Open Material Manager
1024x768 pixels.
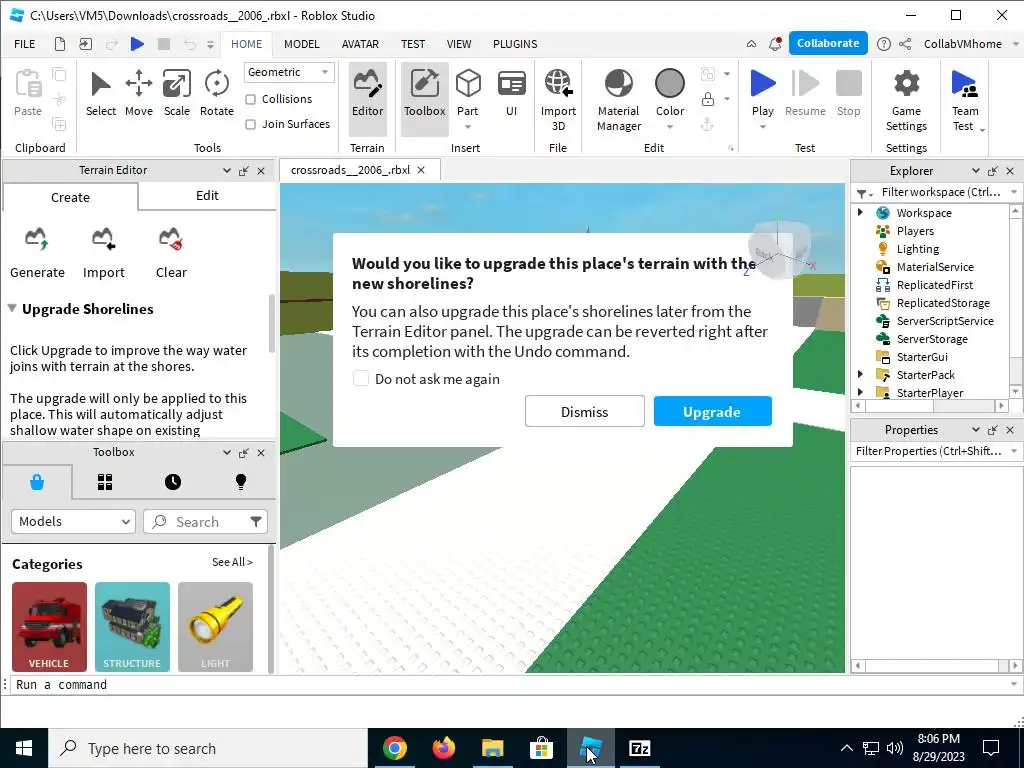pos(618,99)
